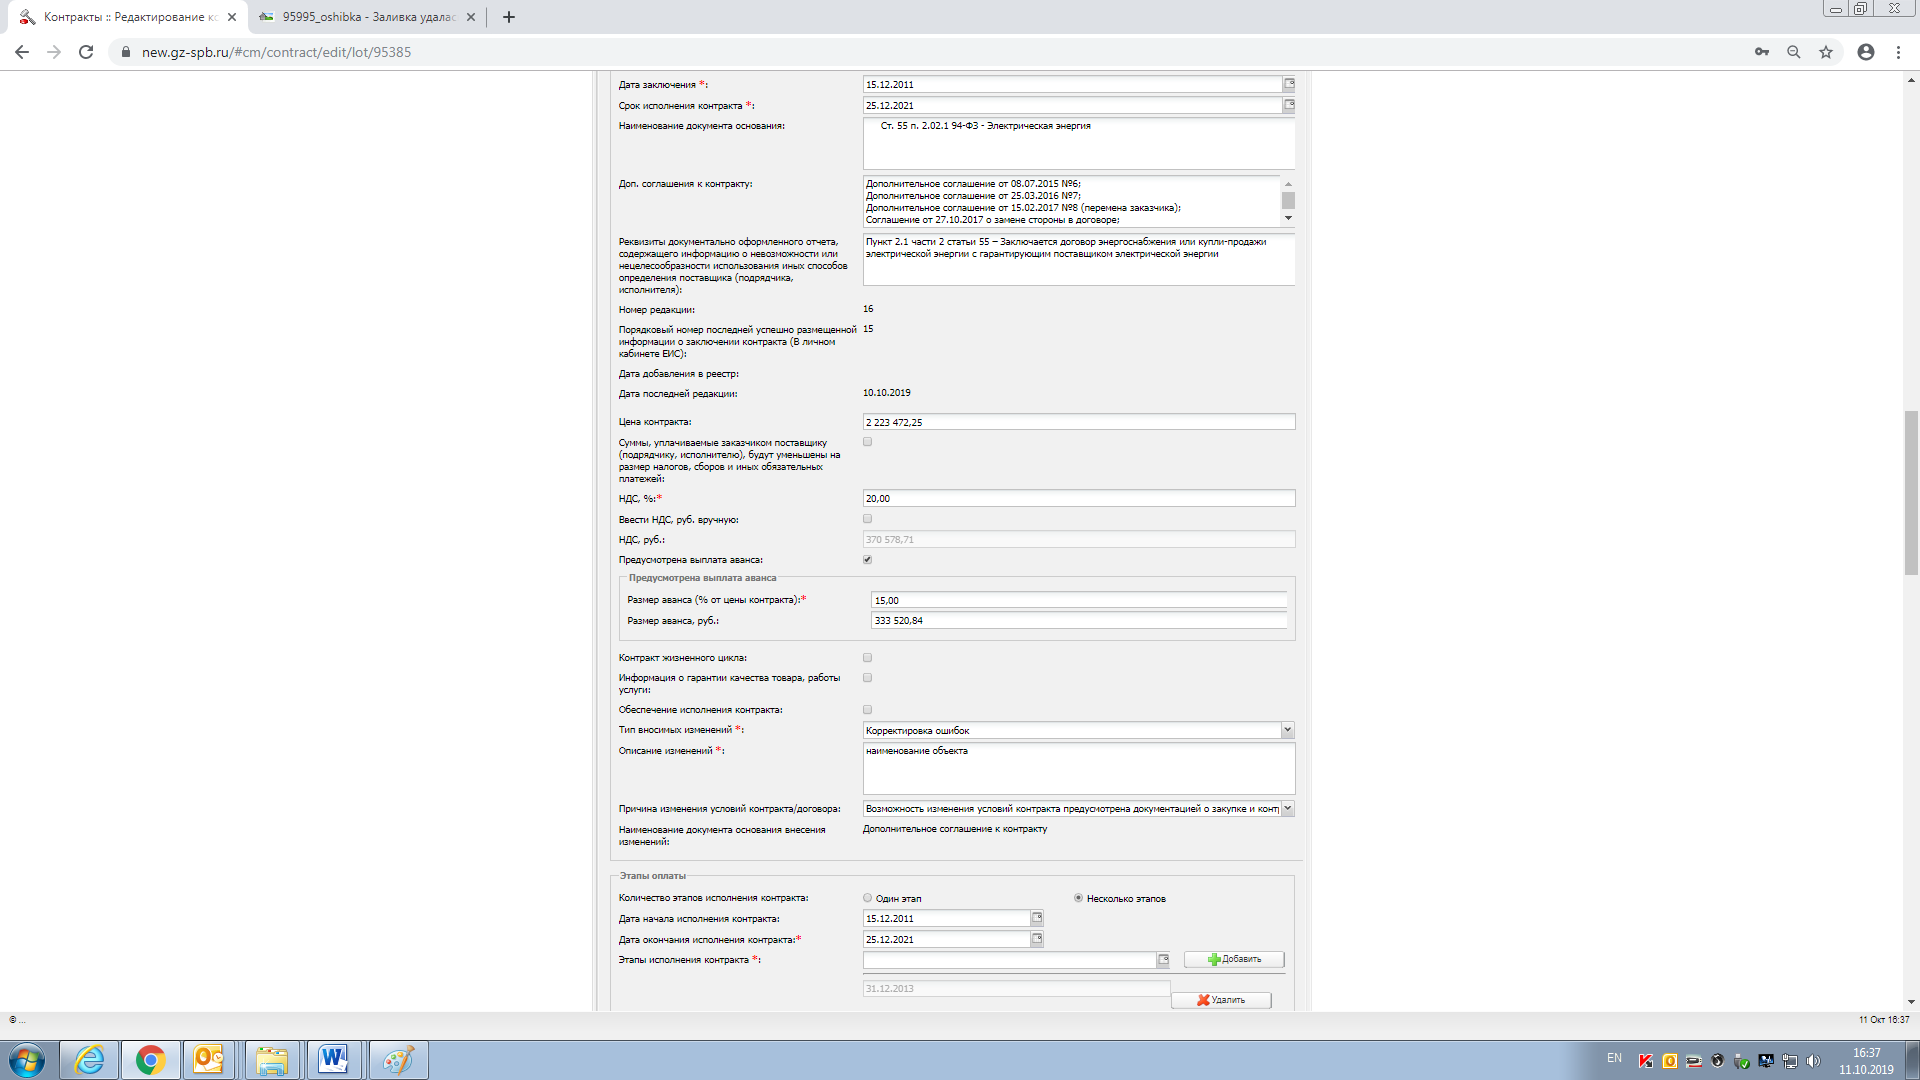Open Причина изменения условий контракта dropdown
This screenshot has height=1080, width=1920.
click(1287, 808)
